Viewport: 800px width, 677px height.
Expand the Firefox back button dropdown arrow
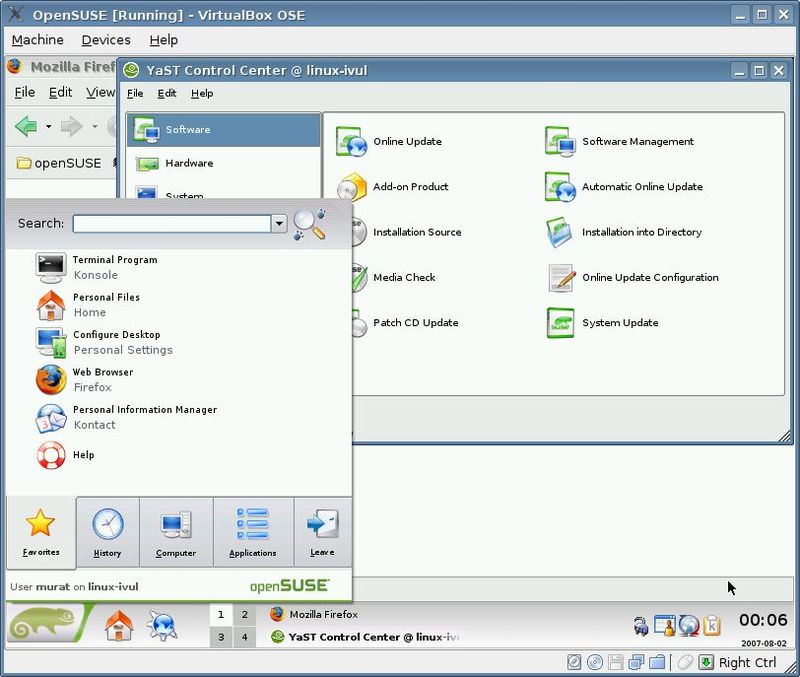click(x=48, y=127)
